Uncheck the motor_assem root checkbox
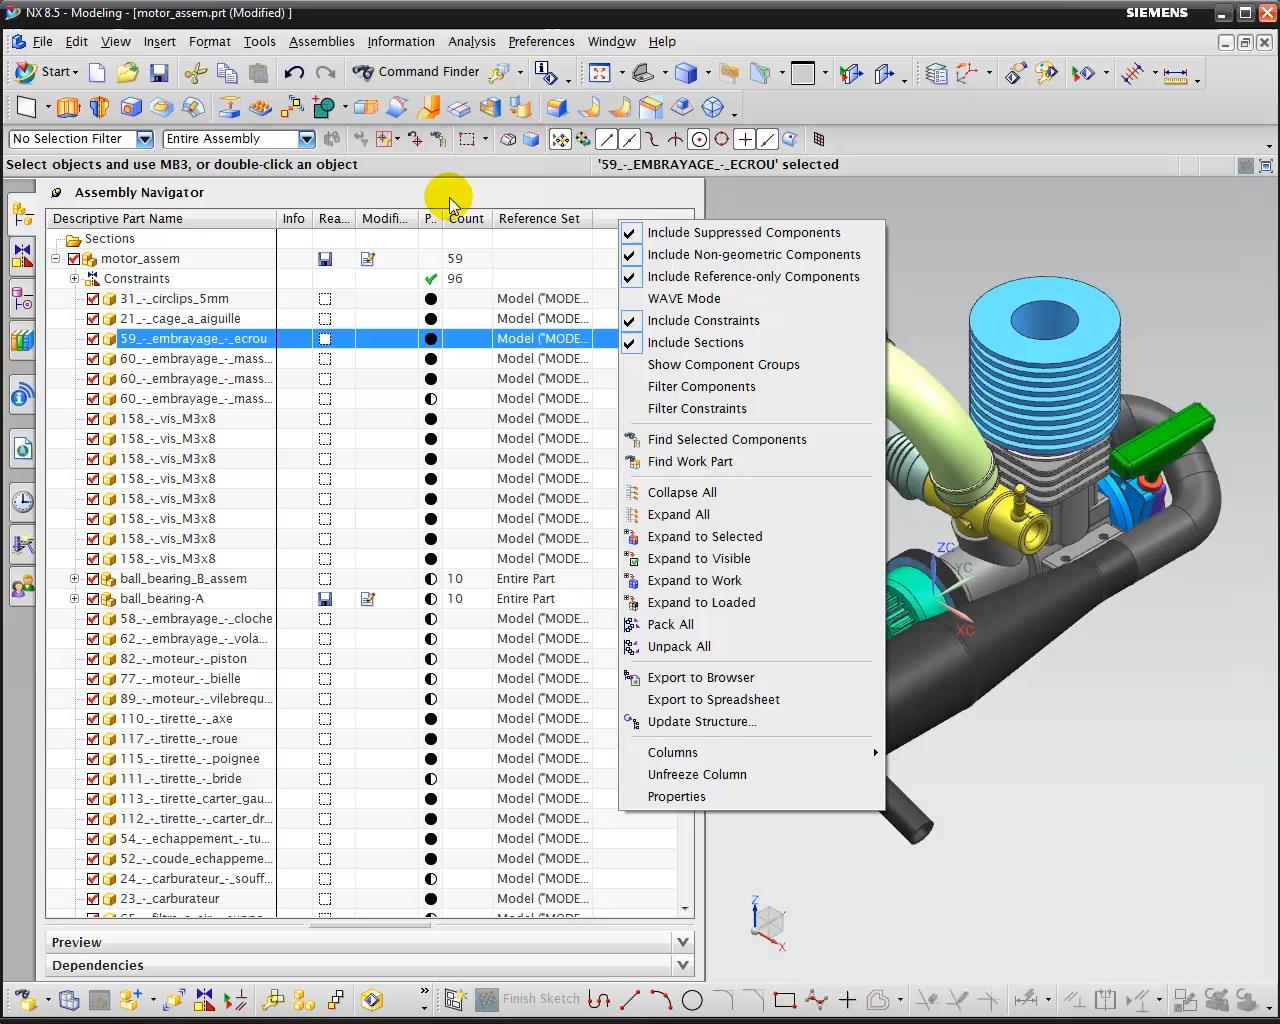 point(74,259)
